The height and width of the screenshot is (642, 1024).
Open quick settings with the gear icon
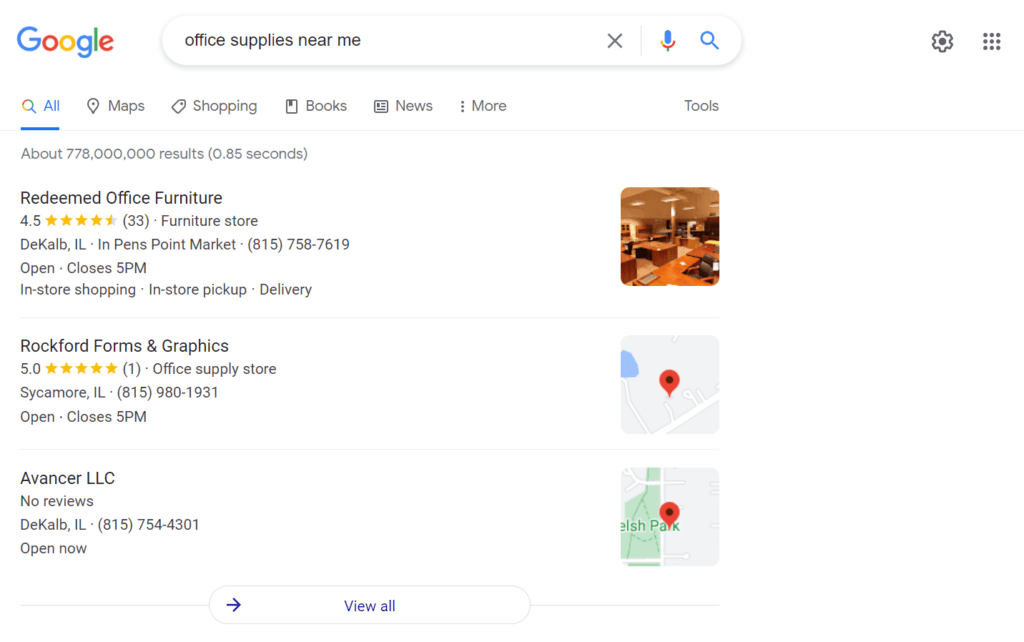tap(941, 41)
